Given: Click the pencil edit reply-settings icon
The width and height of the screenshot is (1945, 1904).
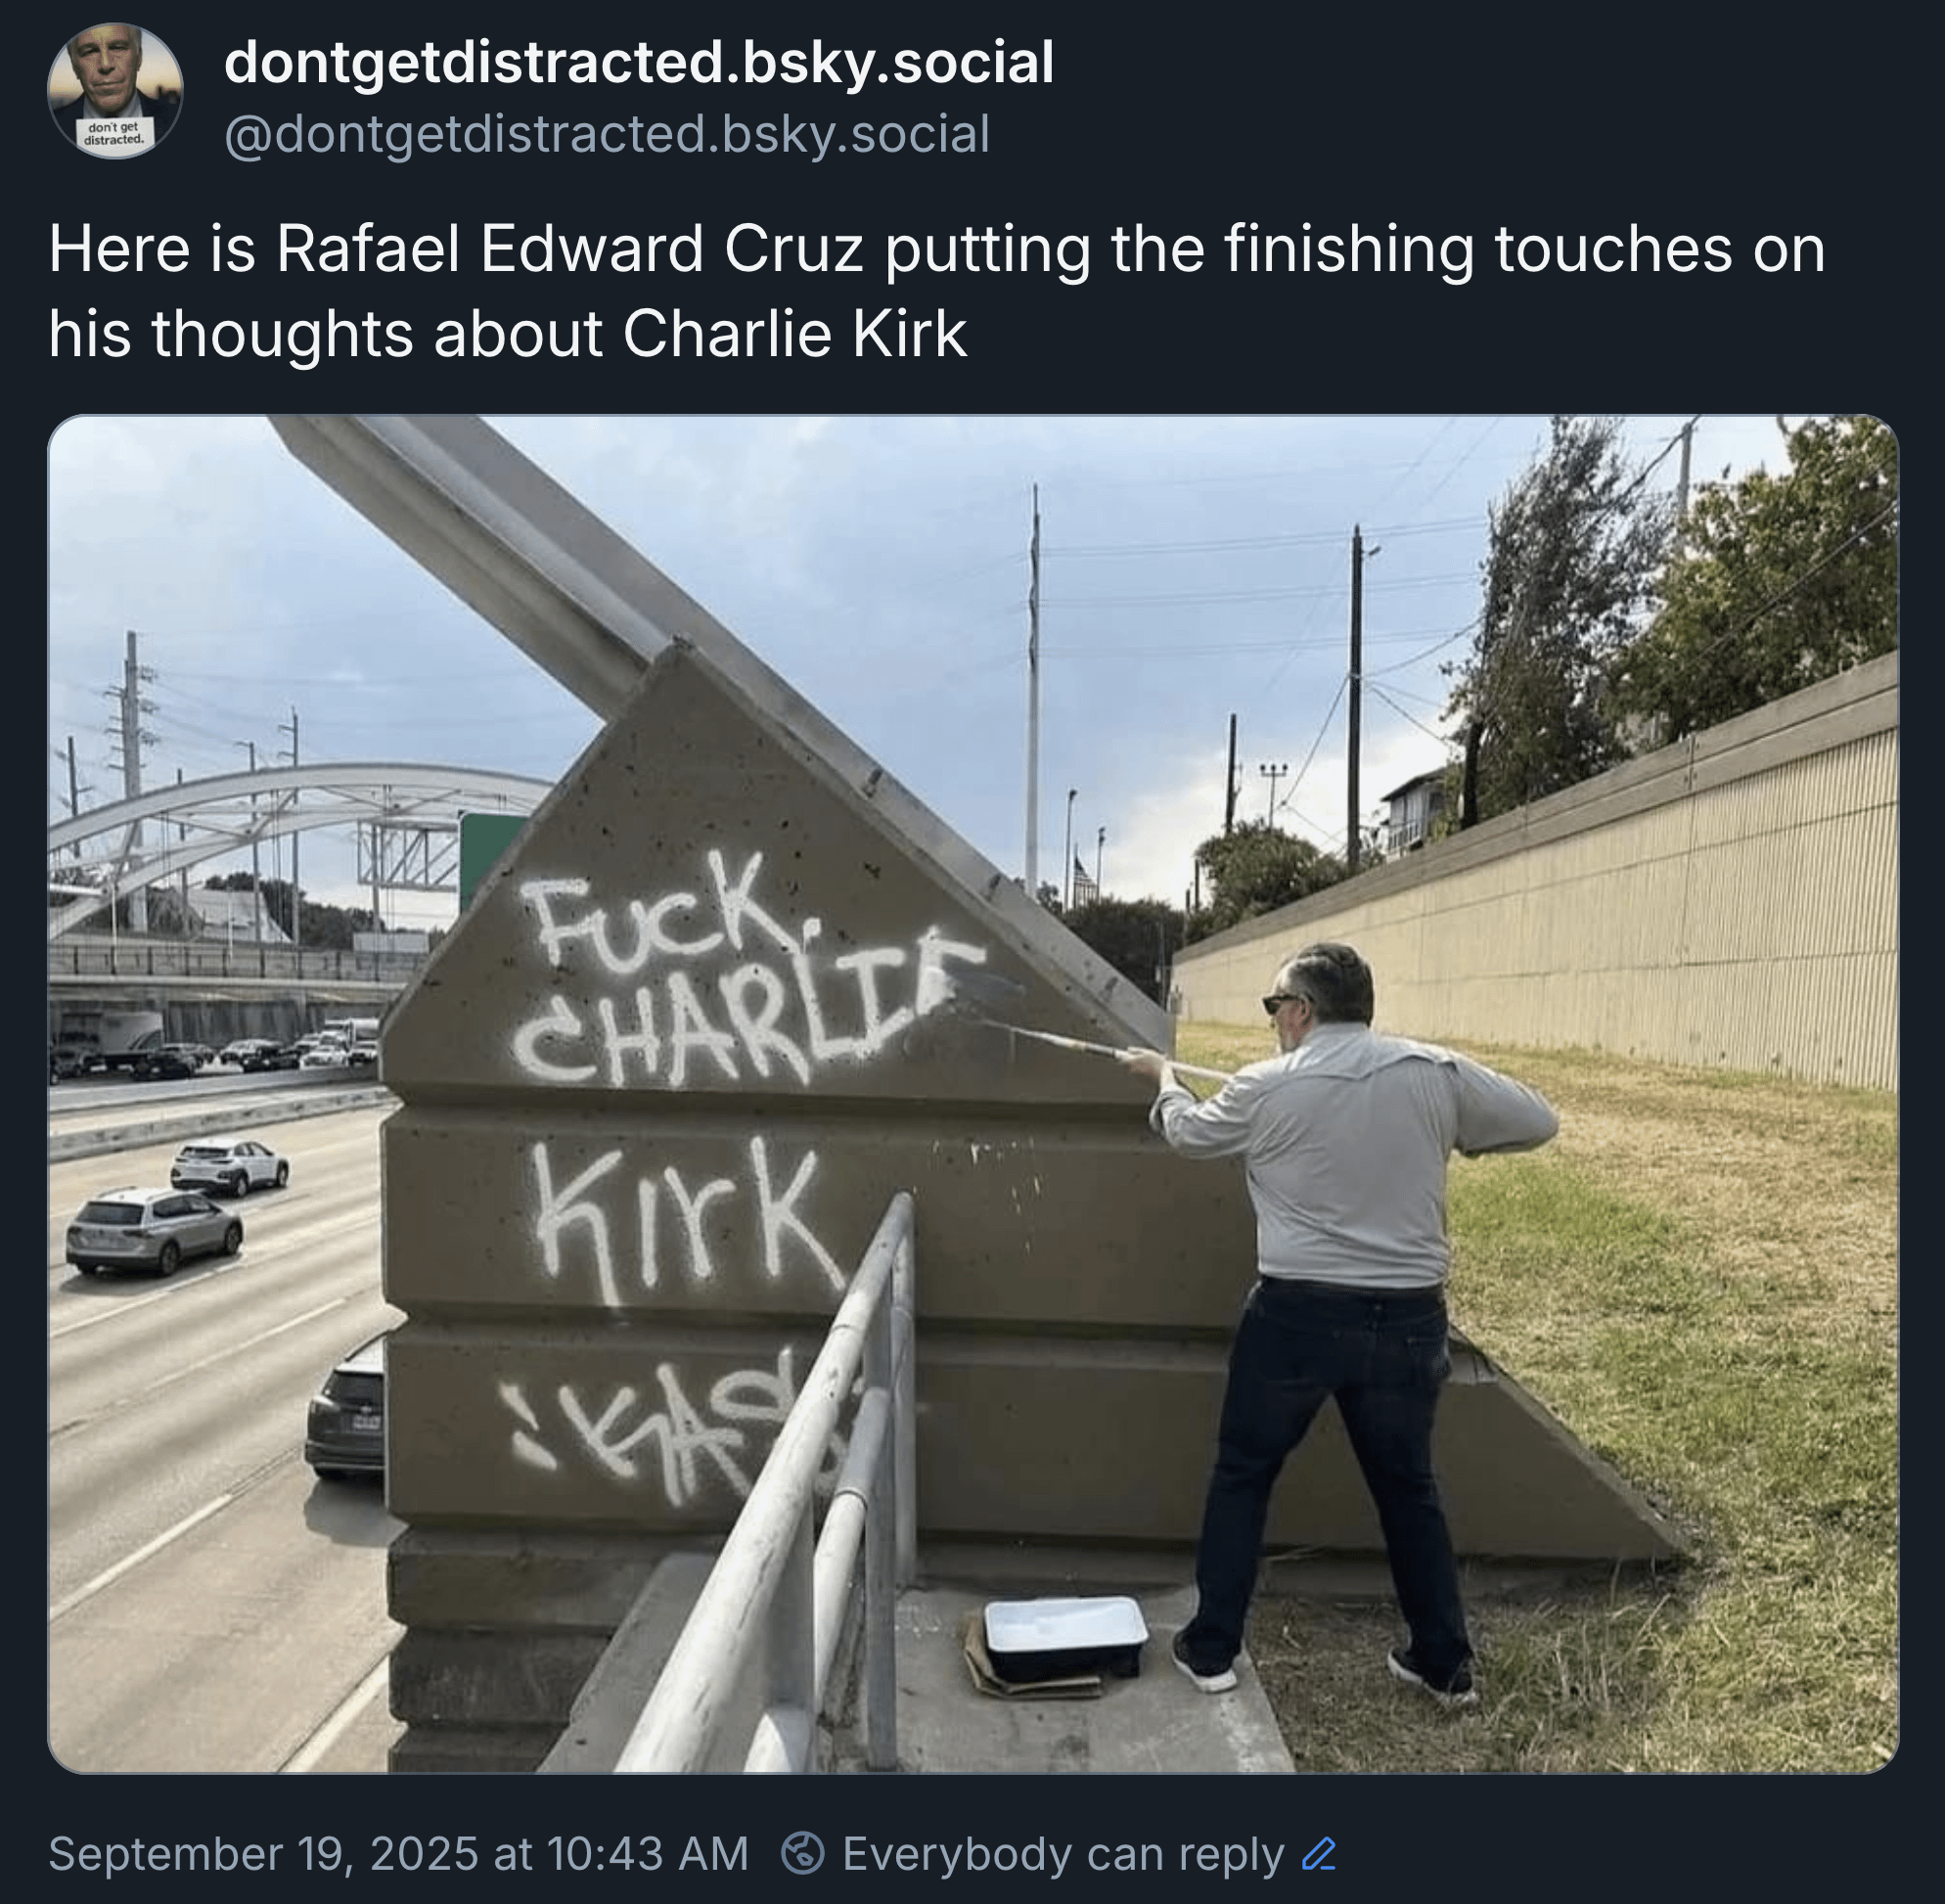Looking at the screenshot, I should tap(1320, 1854).
